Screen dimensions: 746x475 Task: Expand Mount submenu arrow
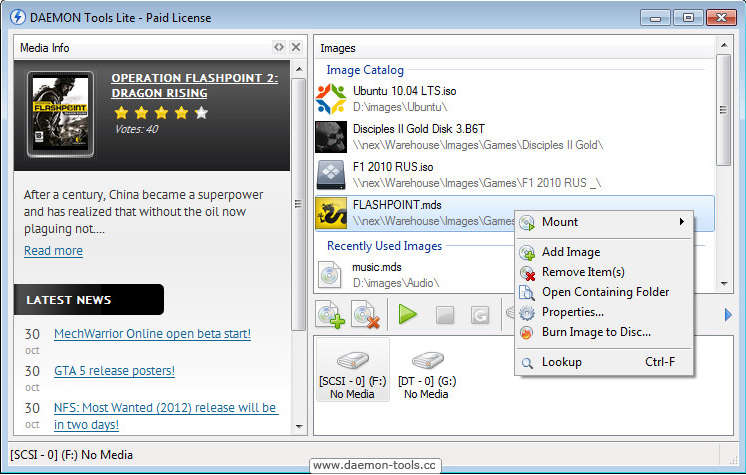[x=682, y=221]
